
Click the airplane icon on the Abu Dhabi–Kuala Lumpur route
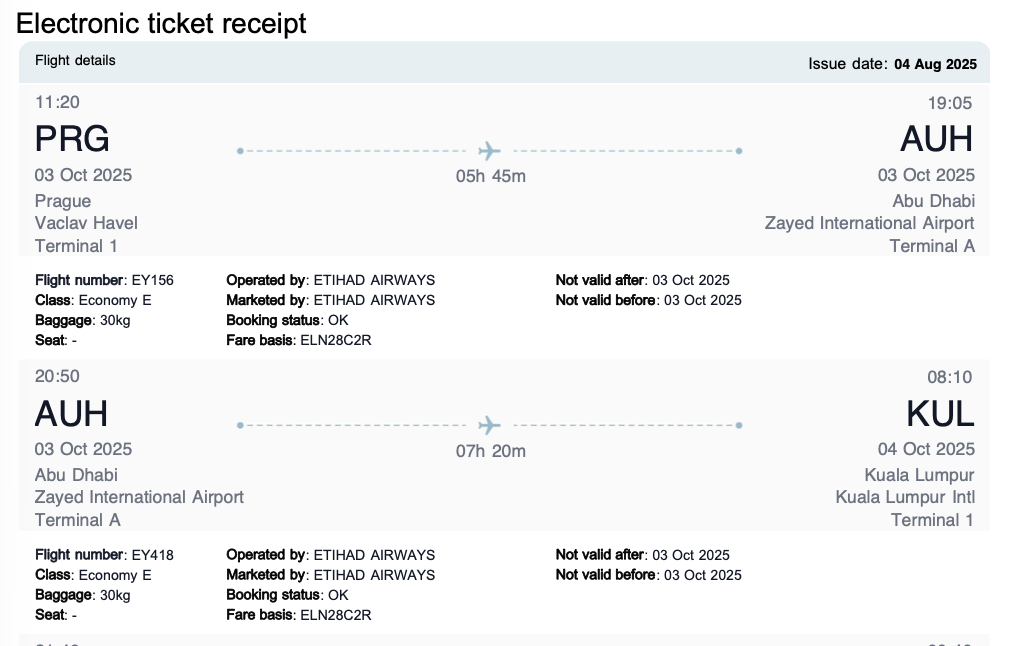489,425
